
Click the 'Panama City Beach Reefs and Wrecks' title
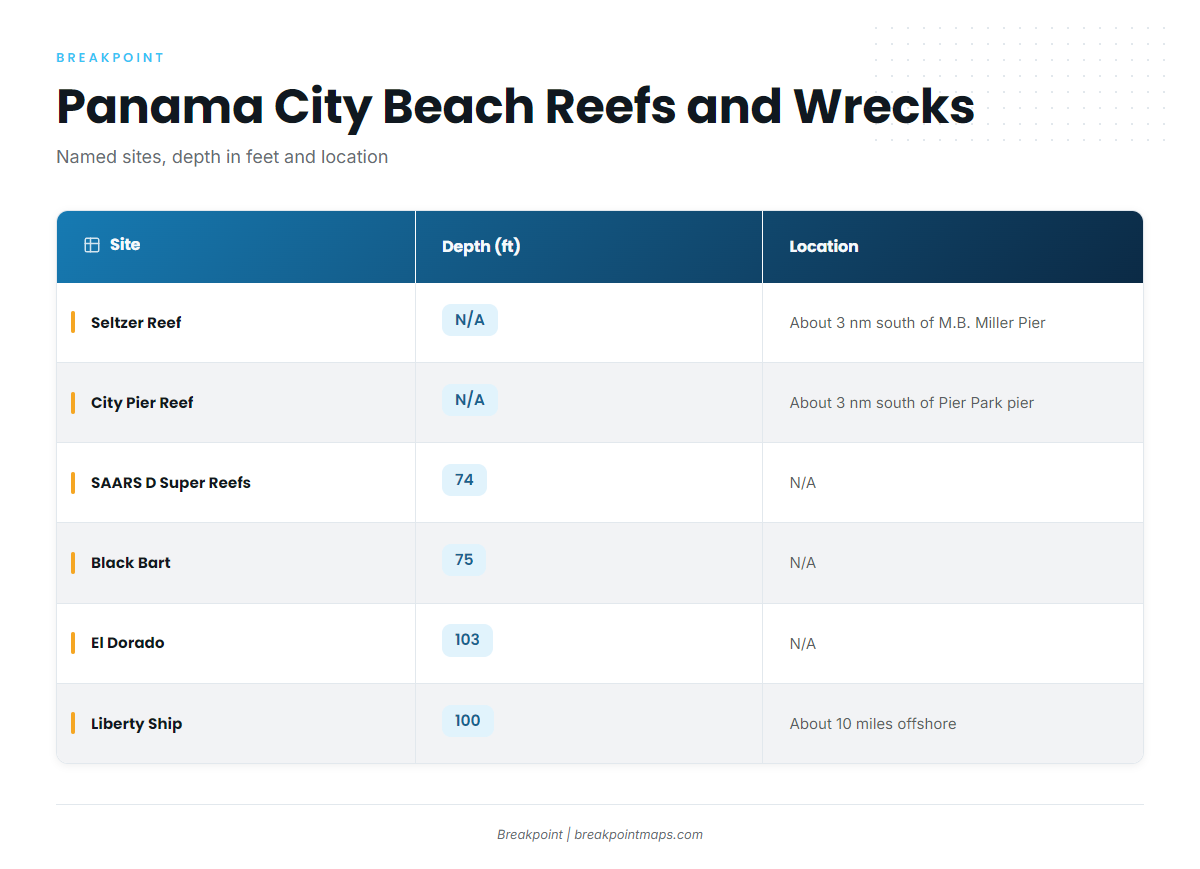point(515,107)
